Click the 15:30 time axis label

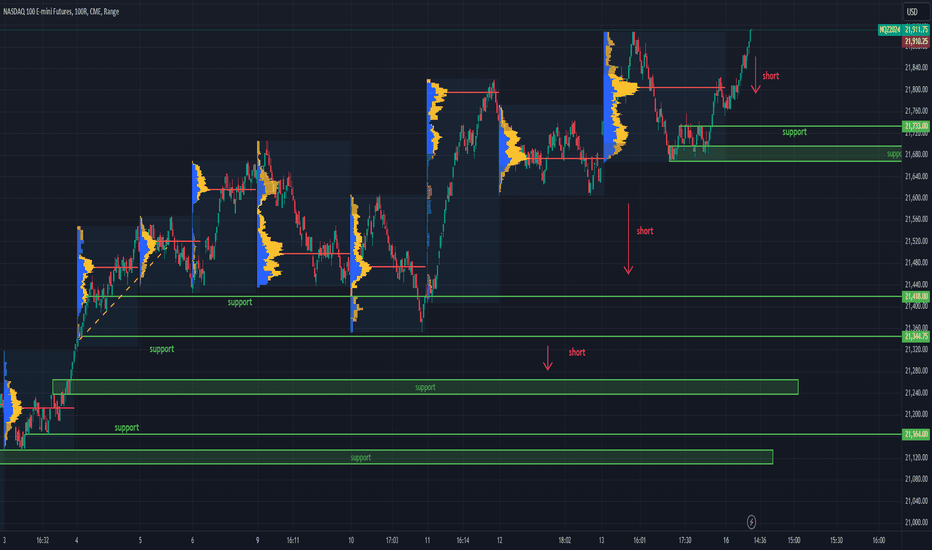click(836, 540)
